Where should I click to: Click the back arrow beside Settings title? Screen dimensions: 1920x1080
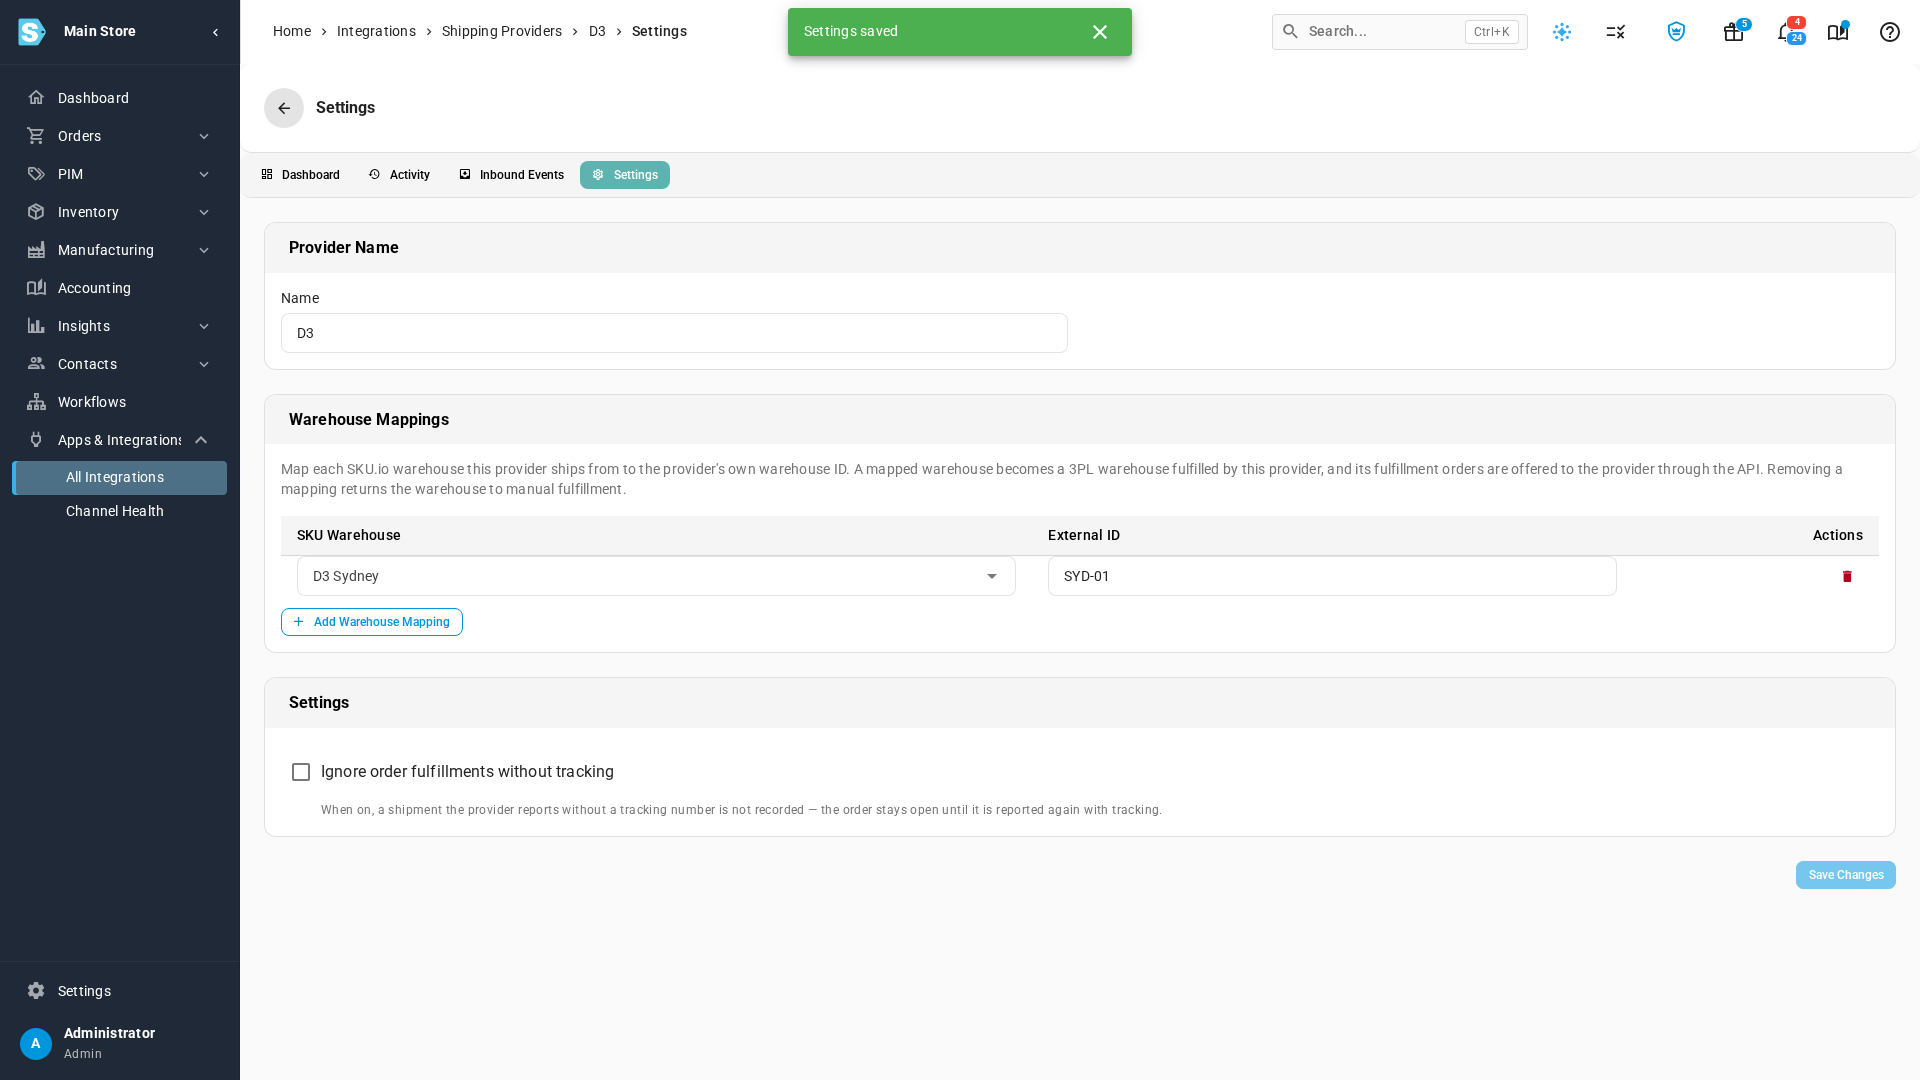coord(284,108)
